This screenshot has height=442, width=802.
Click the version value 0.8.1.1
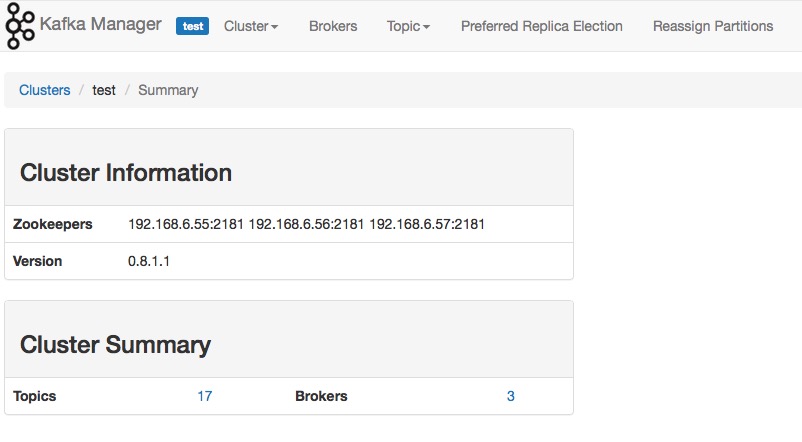pyautogui.click(x=149, y=261)
